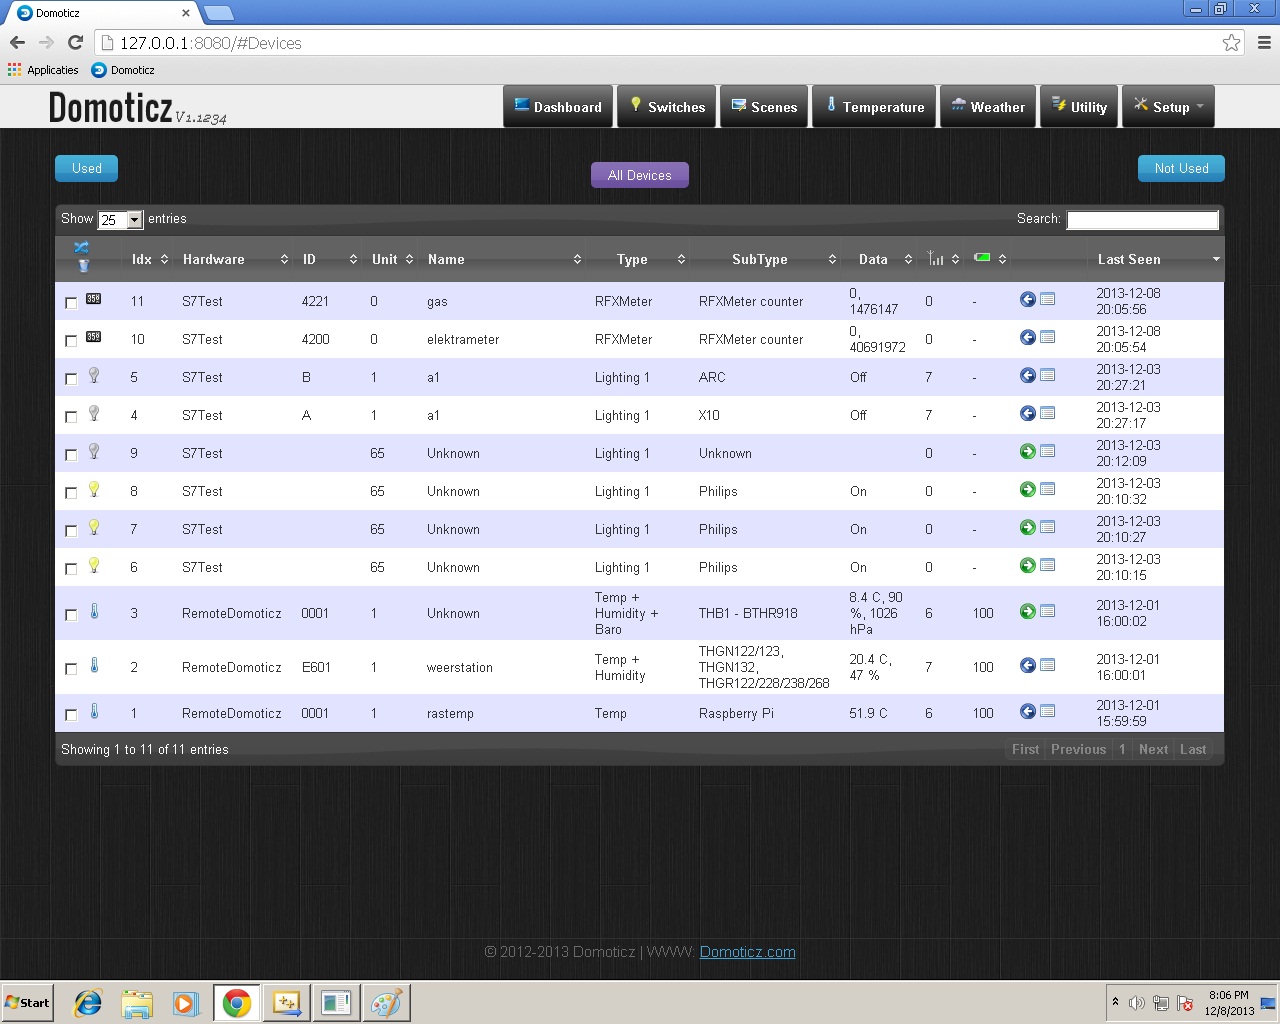Tick checkbox for rastemp row
The height and width of the screenshot is (1024, 1280).
click(x=71, y=715)
